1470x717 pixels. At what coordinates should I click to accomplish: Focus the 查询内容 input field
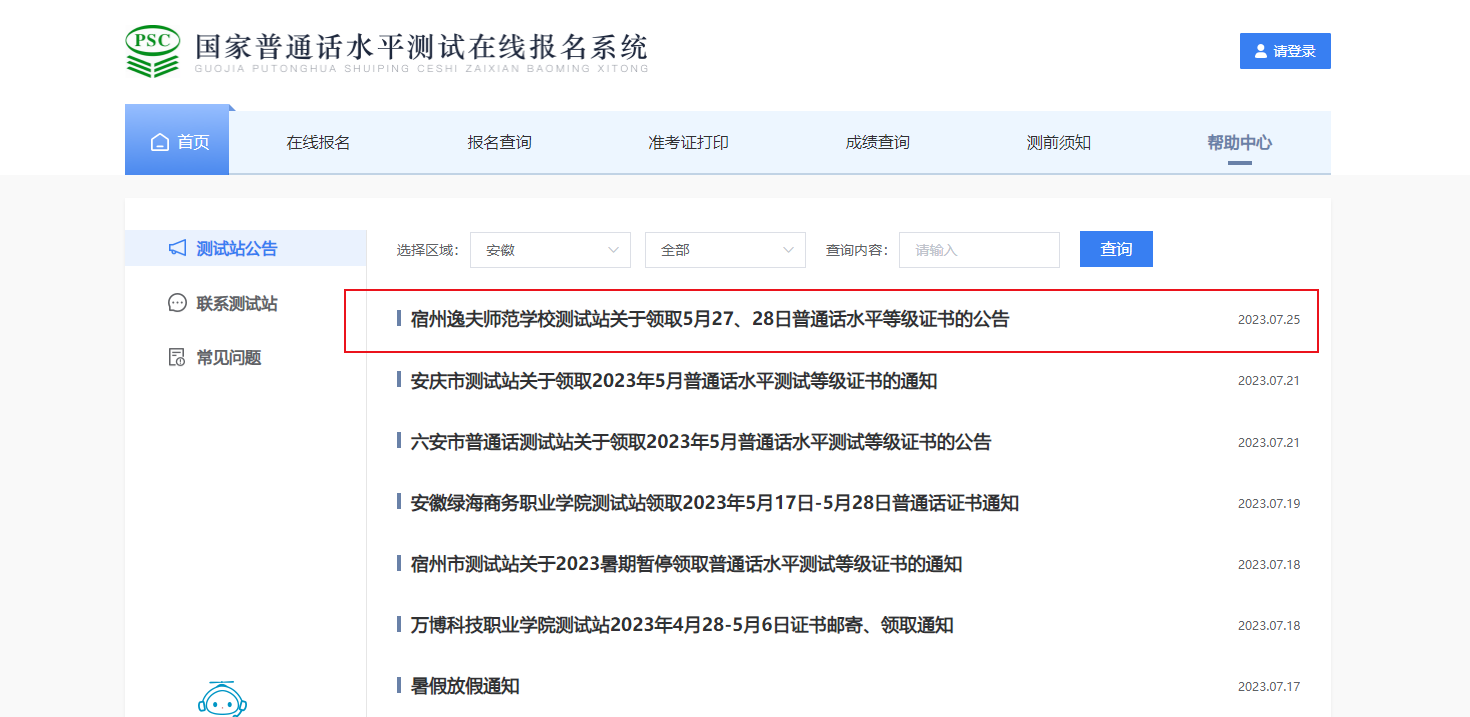click(x=979, y=250)
